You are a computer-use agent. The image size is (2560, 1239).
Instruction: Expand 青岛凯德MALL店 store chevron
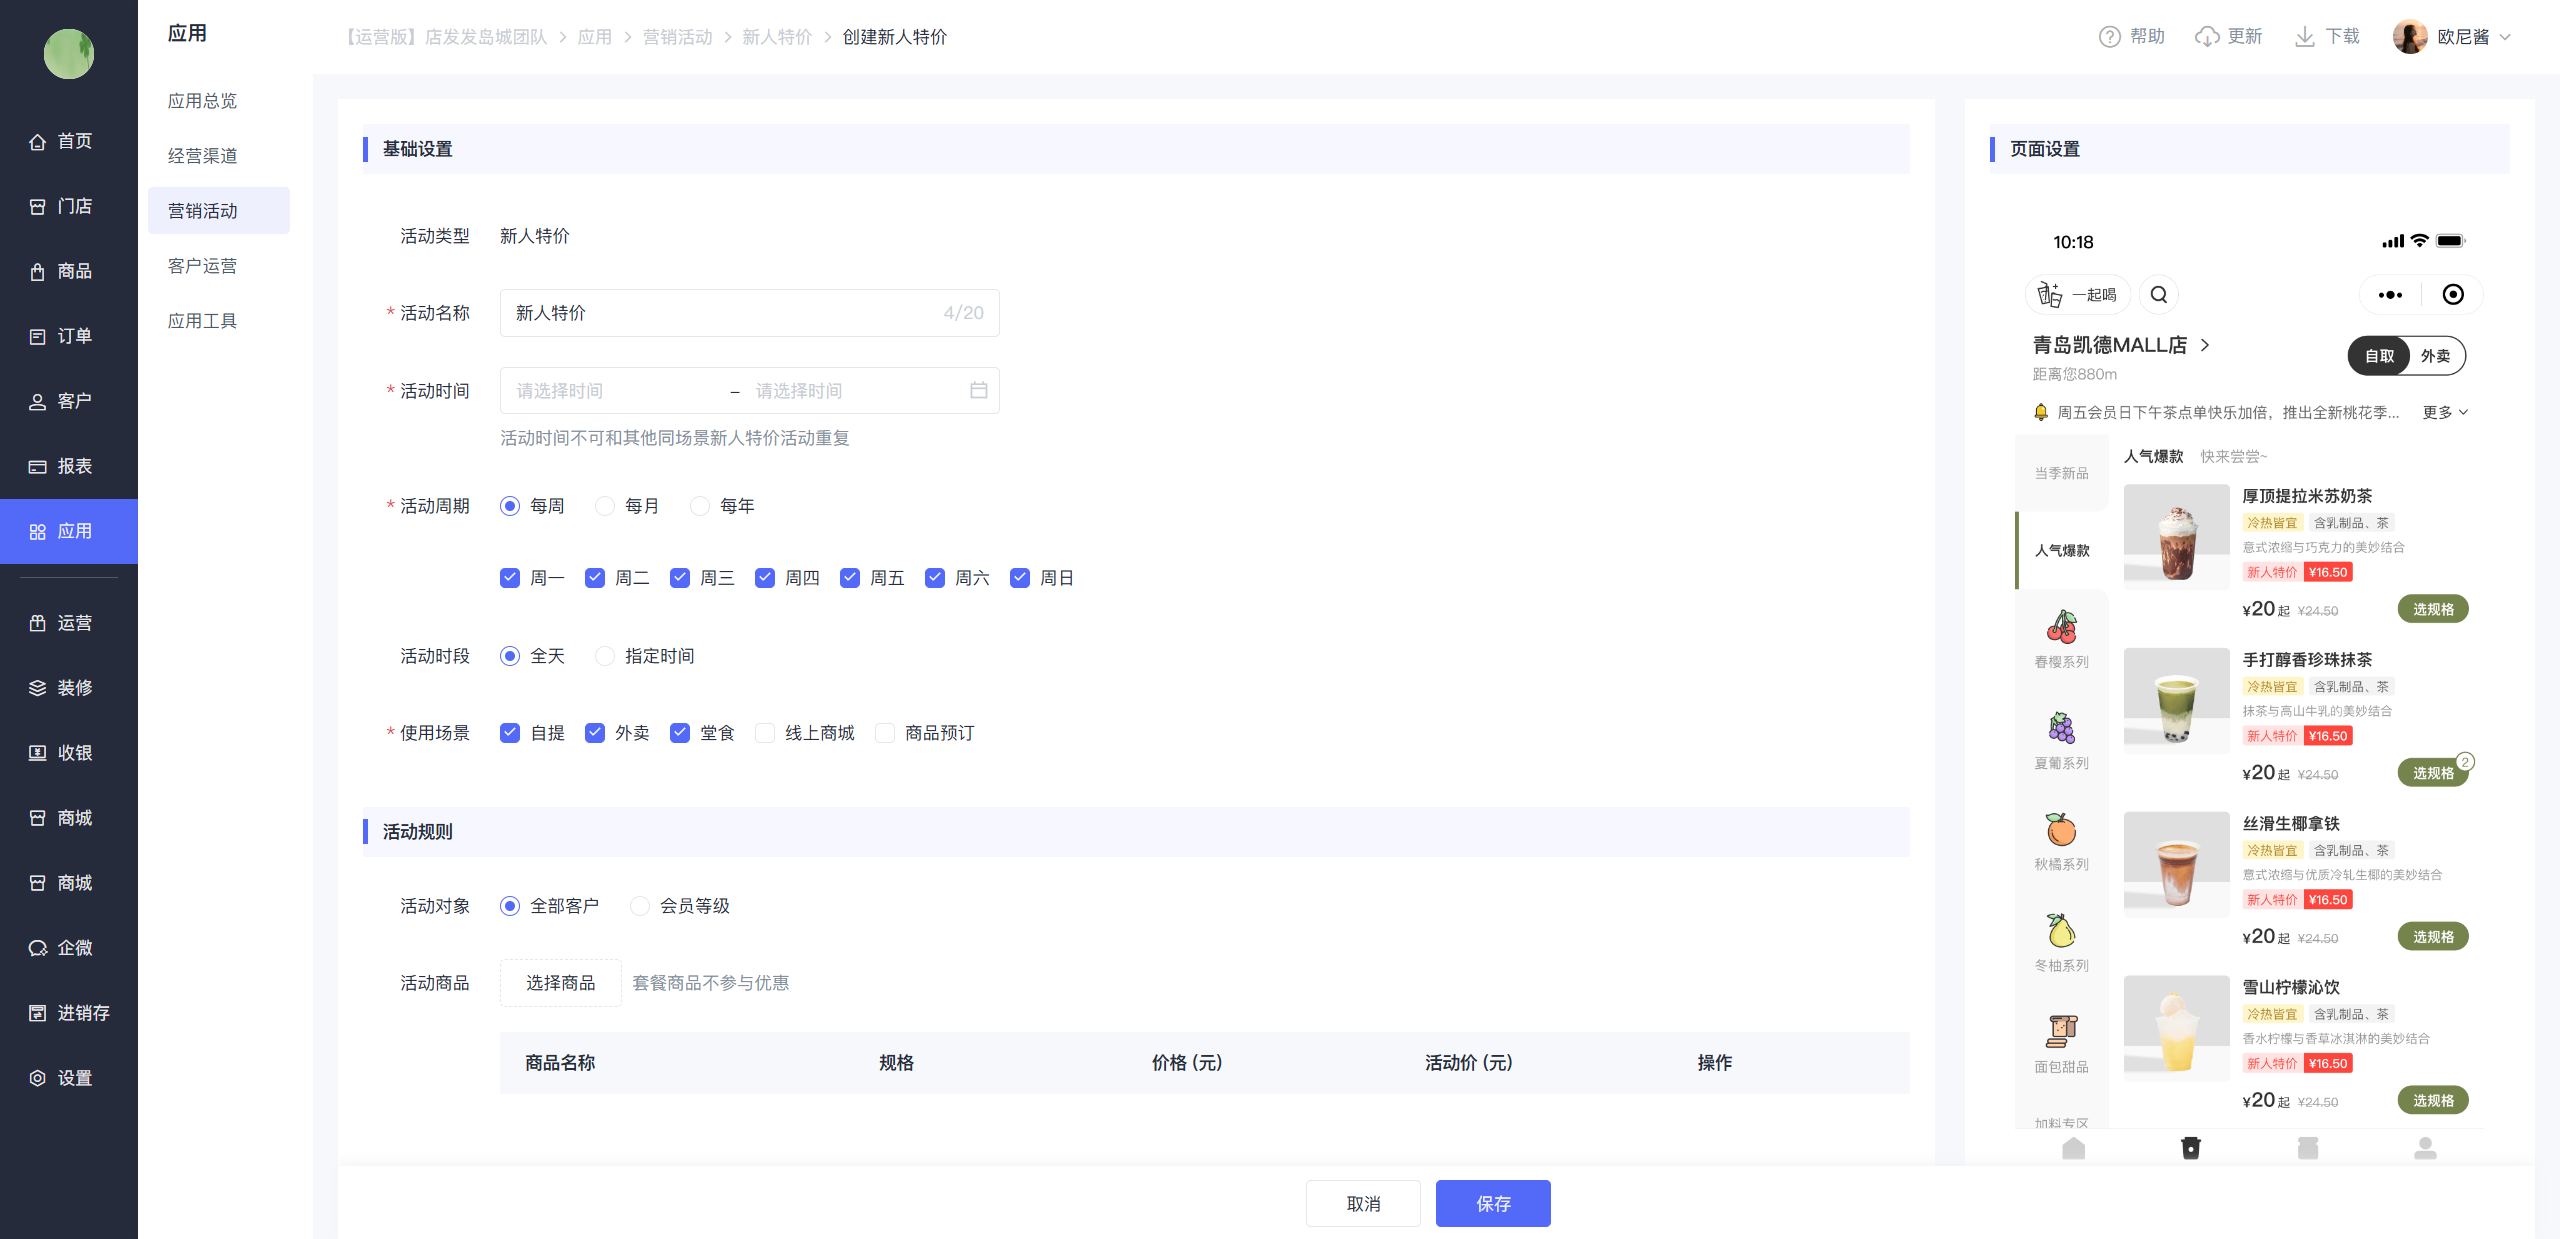[2204, 345]
